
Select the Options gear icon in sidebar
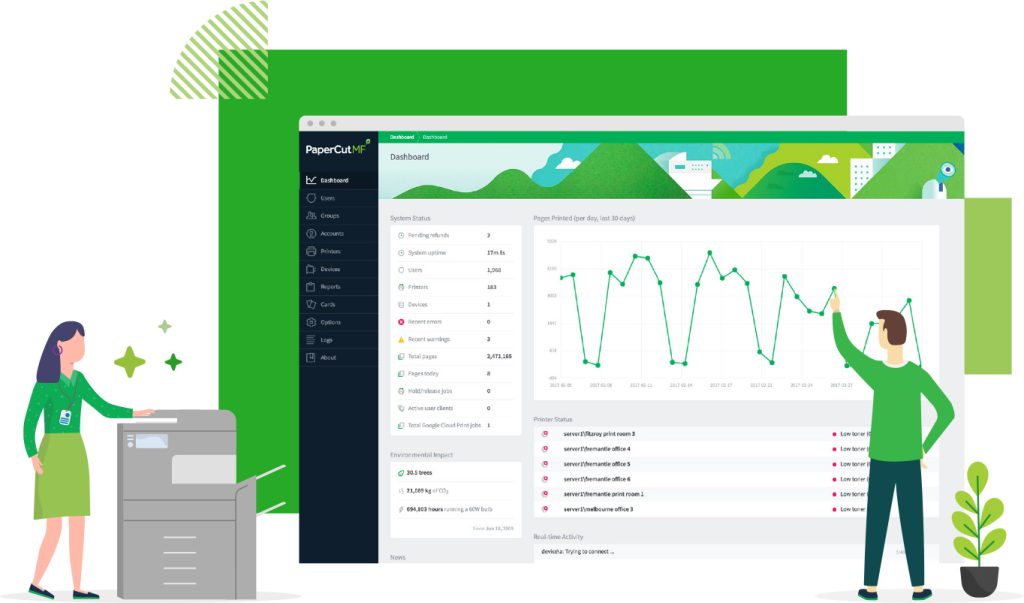pyautogui.click(x=311, y=322)
